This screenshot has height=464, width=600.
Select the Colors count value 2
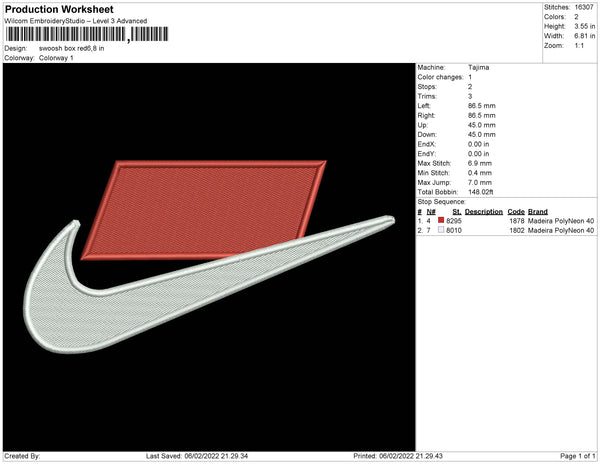tap(576, 17)
